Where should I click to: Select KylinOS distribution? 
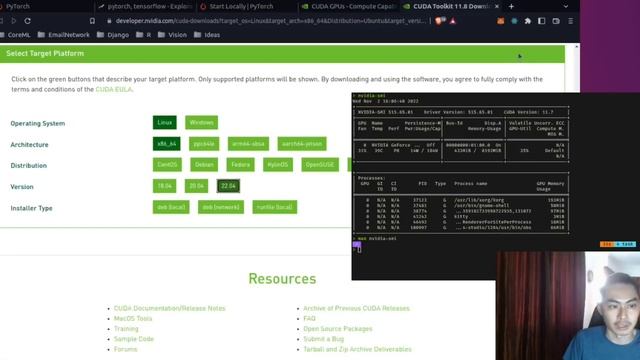pos(278,164)
